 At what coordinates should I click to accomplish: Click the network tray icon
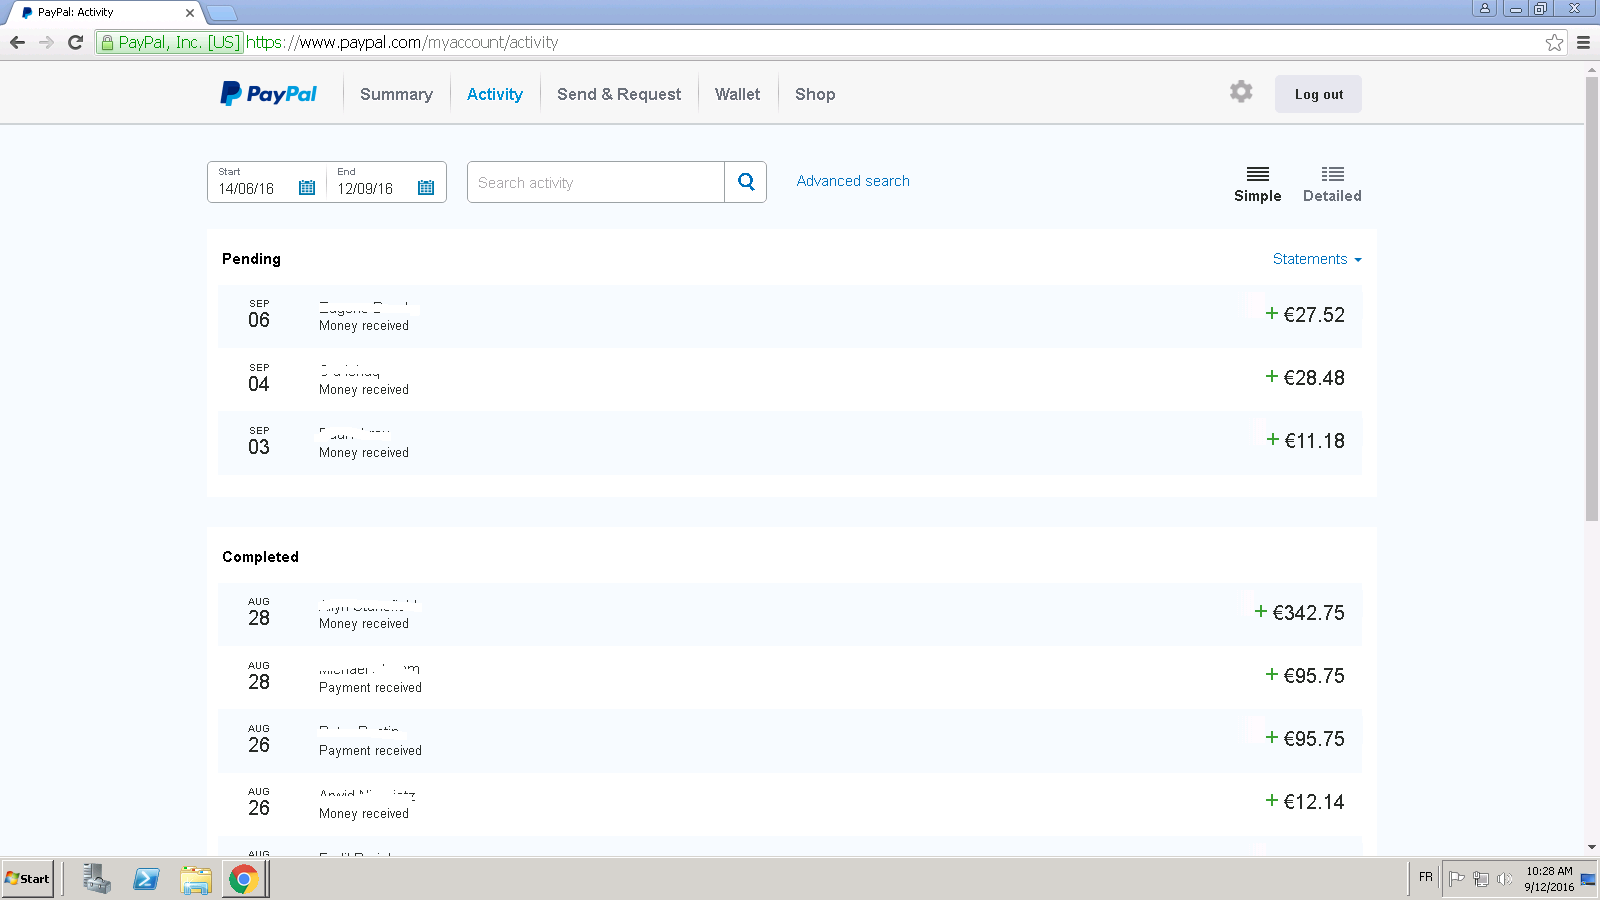click(x=1481, y=878)
